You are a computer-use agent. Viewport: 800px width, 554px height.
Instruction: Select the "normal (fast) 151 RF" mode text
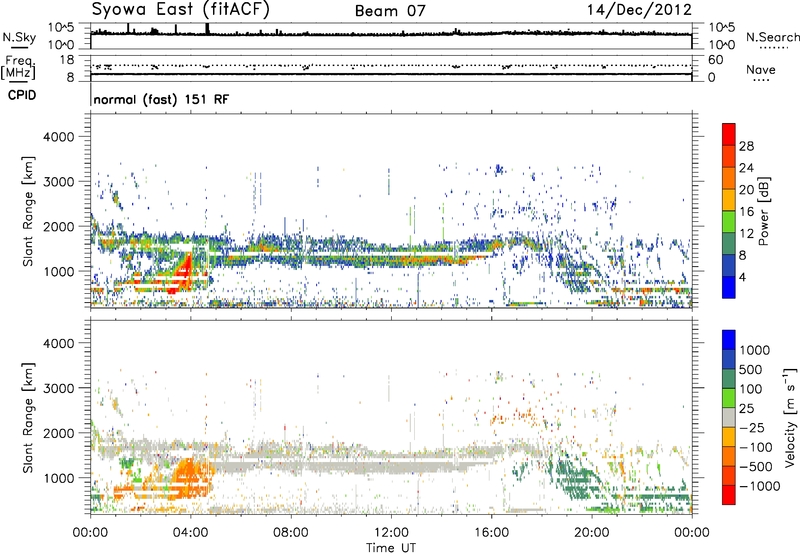point(161,99)
